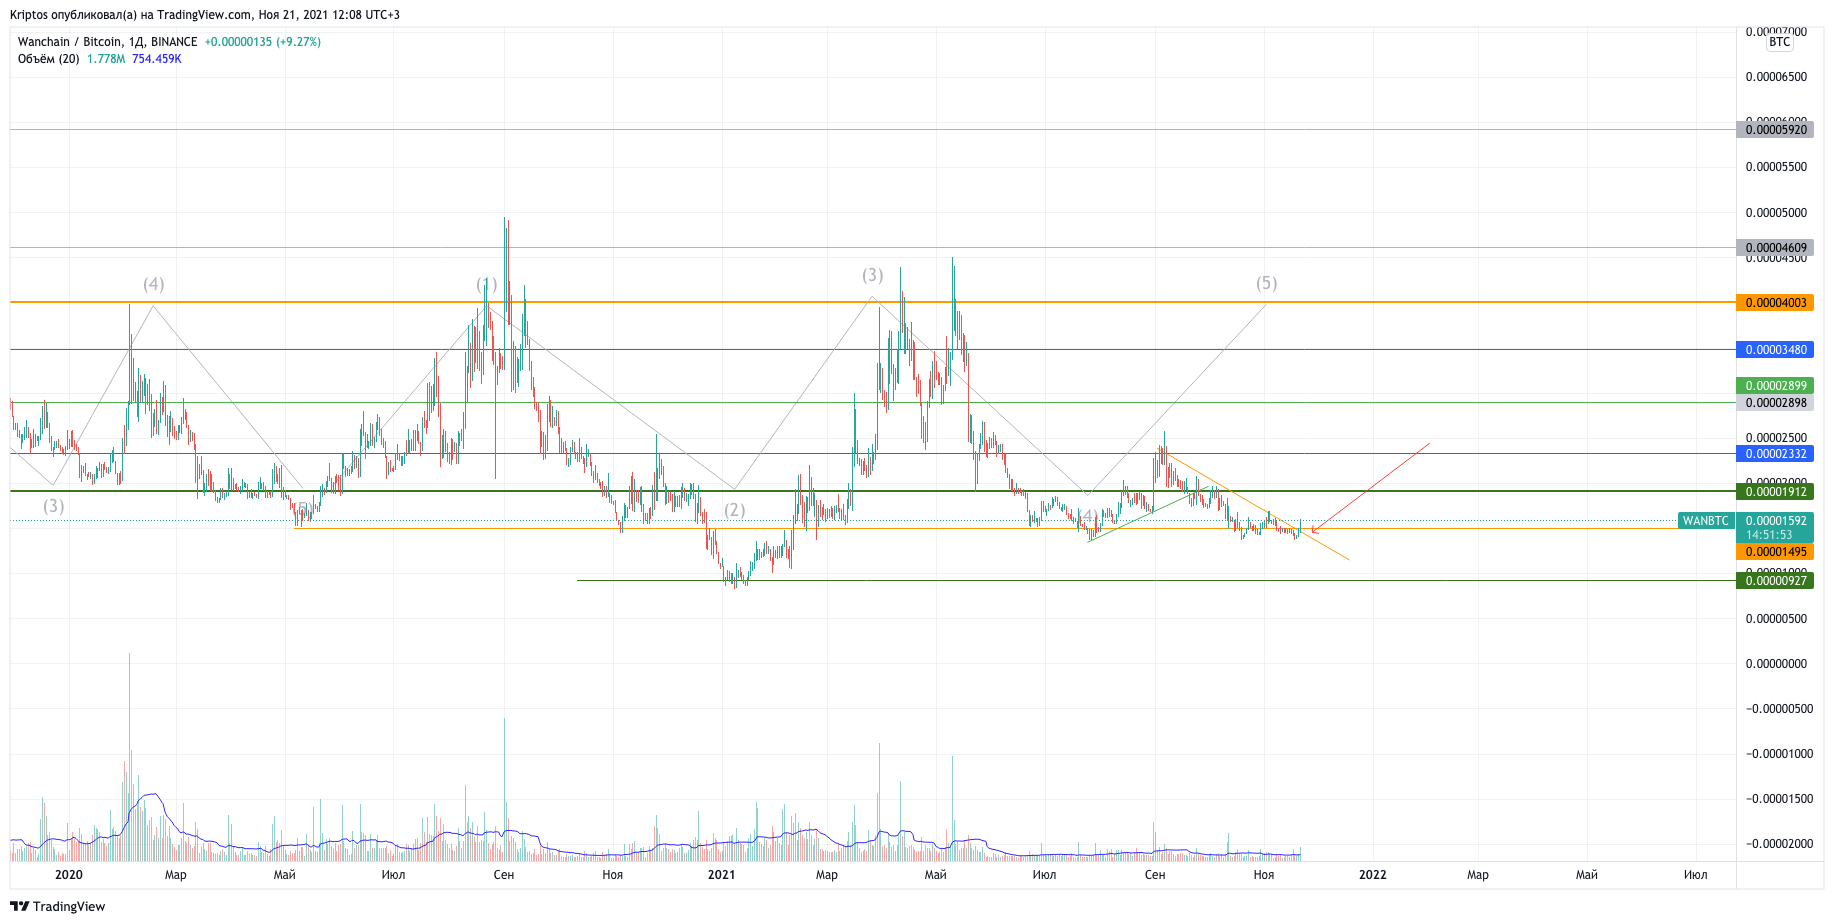
Task: Click the 2020 year label on time axis
Action: (x=69, y=875)
